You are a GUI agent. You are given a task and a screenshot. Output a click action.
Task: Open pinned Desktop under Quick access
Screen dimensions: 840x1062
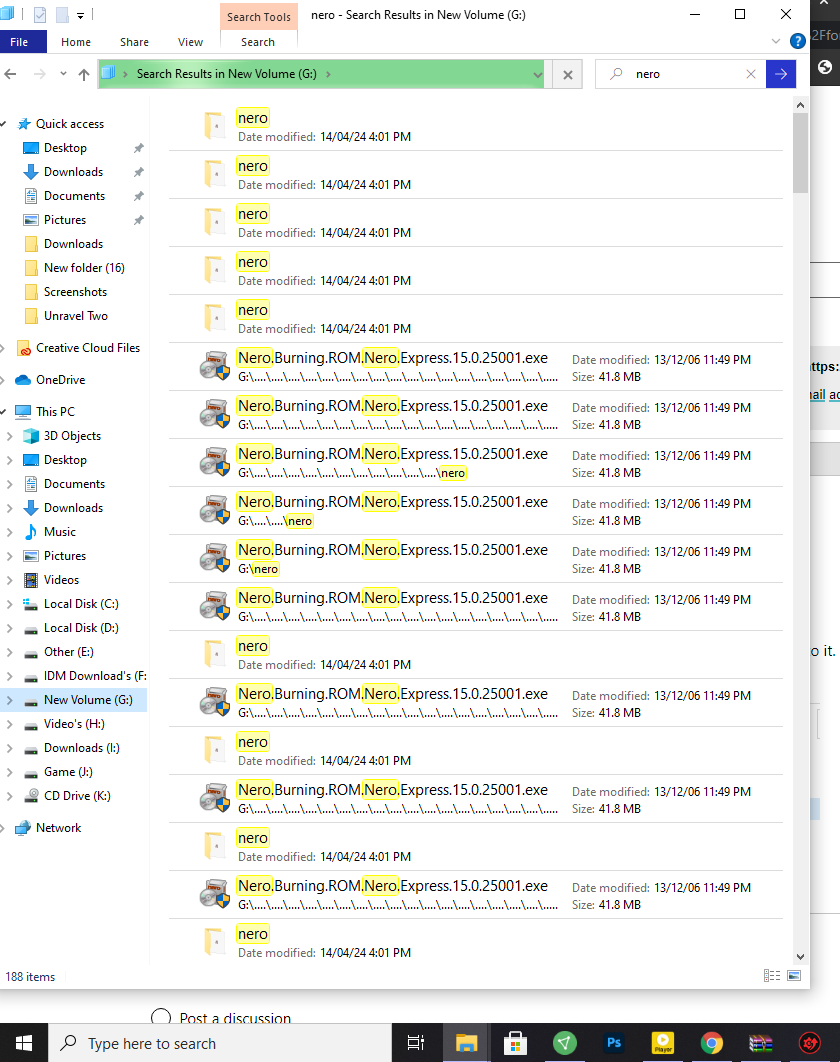tap(65, 148)
